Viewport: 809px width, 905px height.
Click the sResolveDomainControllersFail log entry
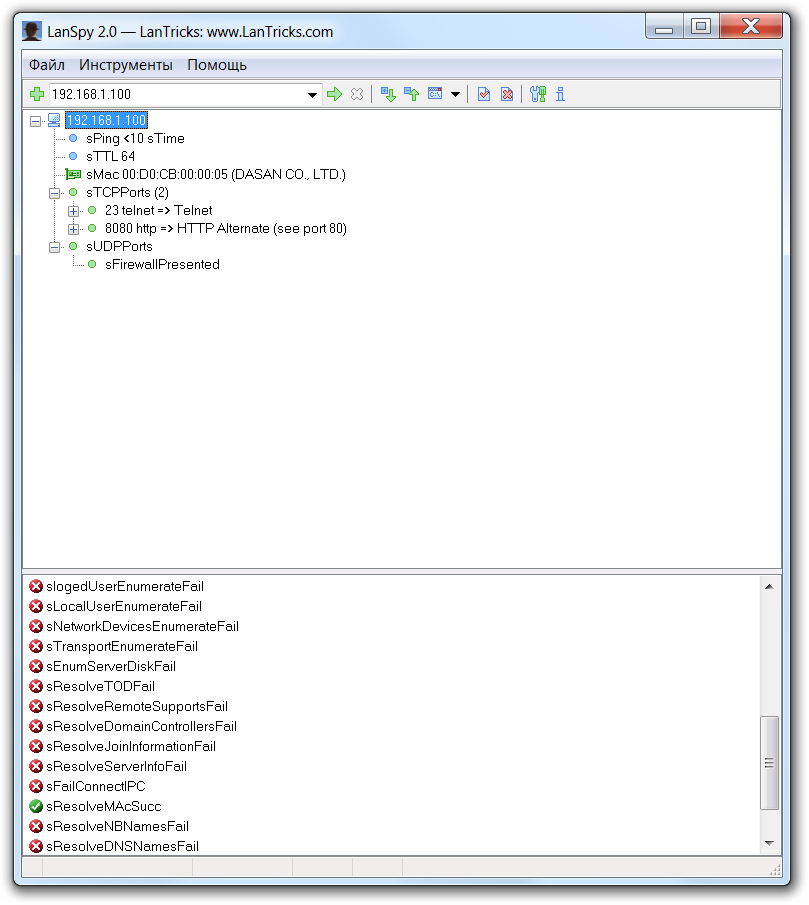pyautogui.click(x=141, y=727)
